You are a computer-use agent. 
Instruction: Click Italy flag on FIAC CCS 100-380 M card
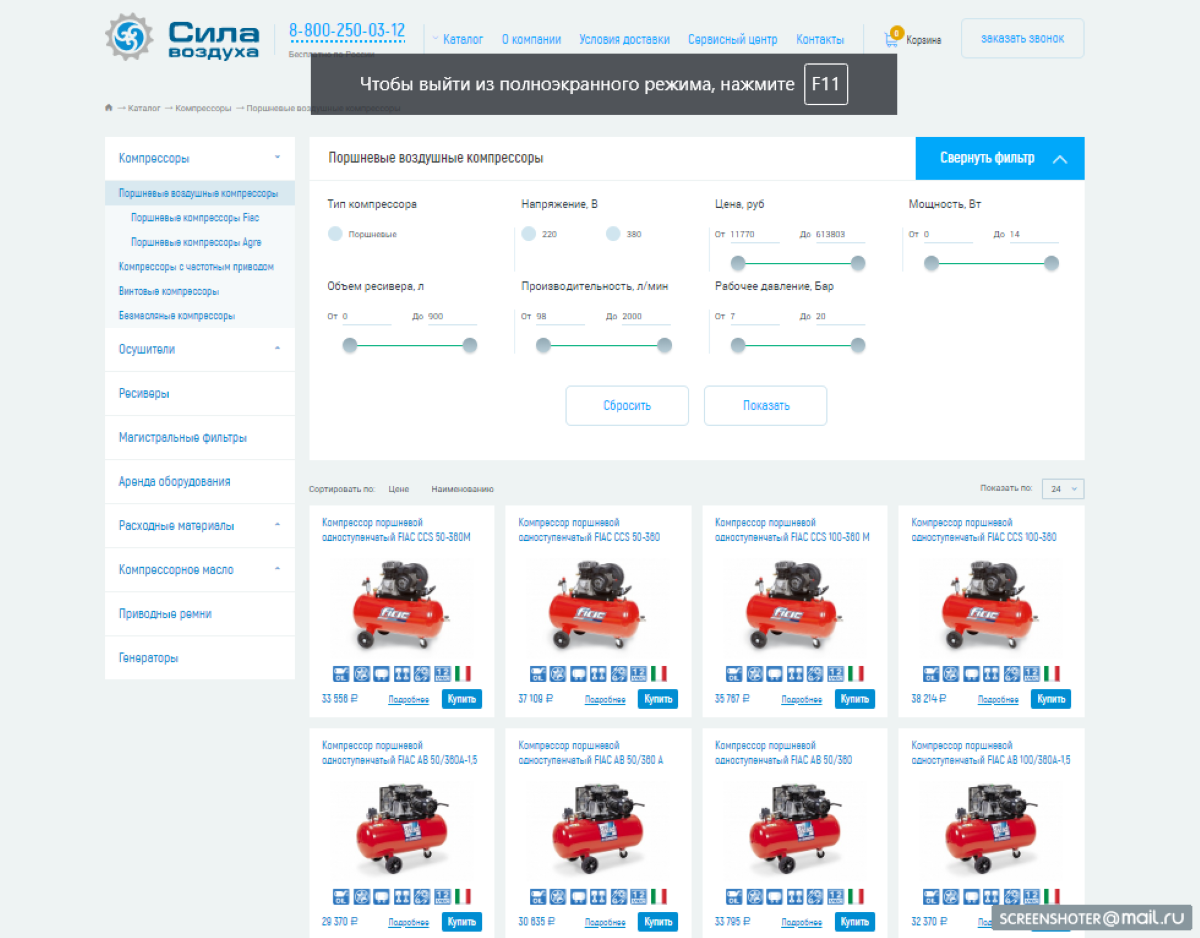click(856, 674)
